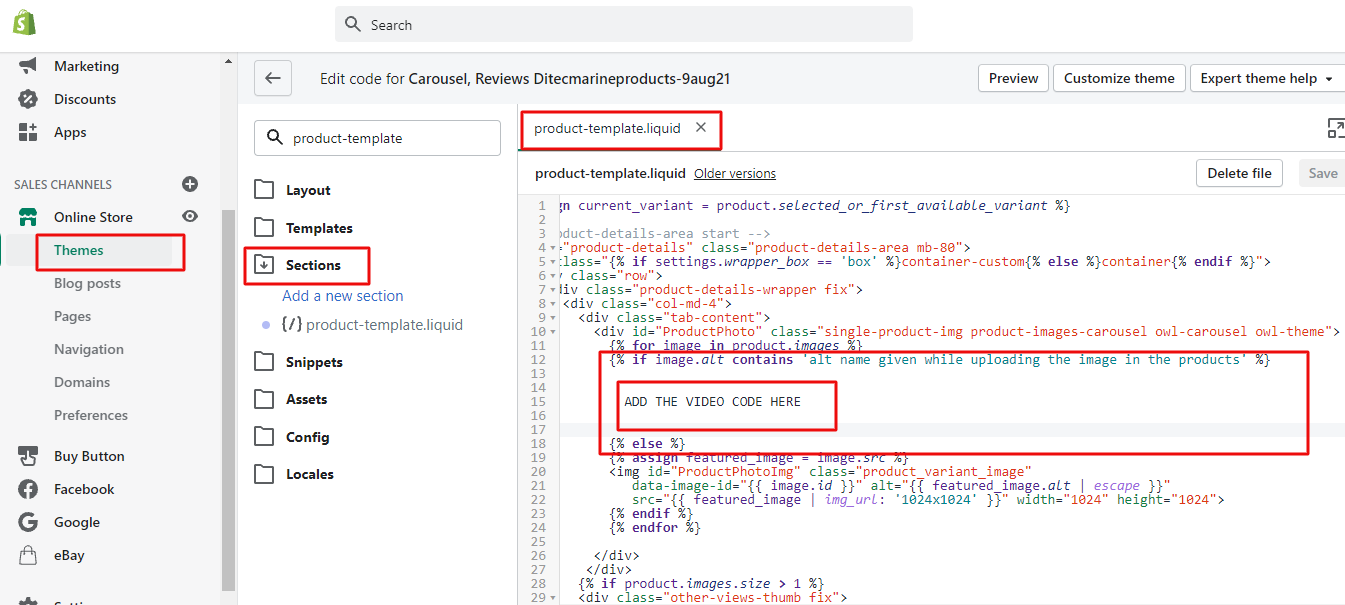Image resolution: width=1345 pixels, height=605 pixels.
Task: Expand editor to full screen icon
Action: (1335, 128)
